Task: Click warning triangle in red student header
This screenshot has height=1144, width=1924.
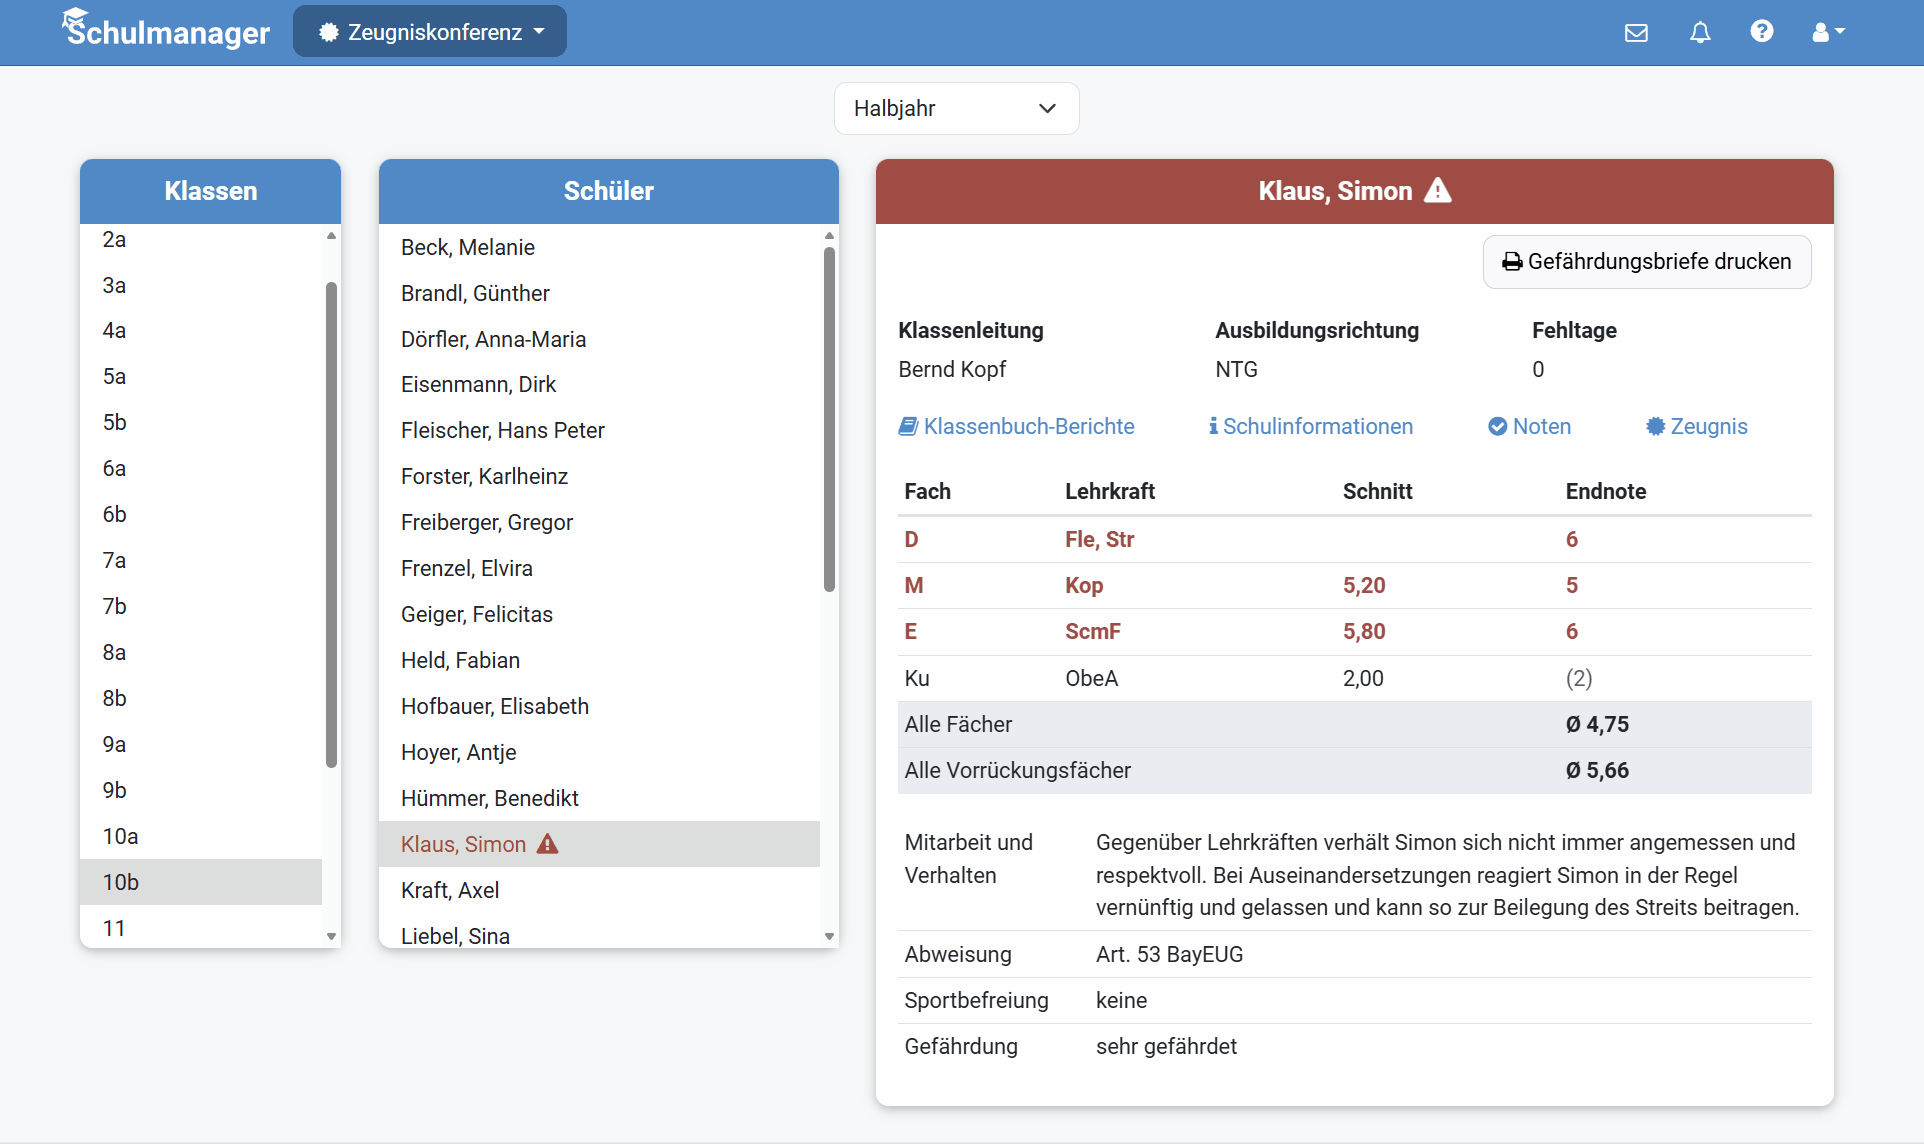Action: (1437, 190)
